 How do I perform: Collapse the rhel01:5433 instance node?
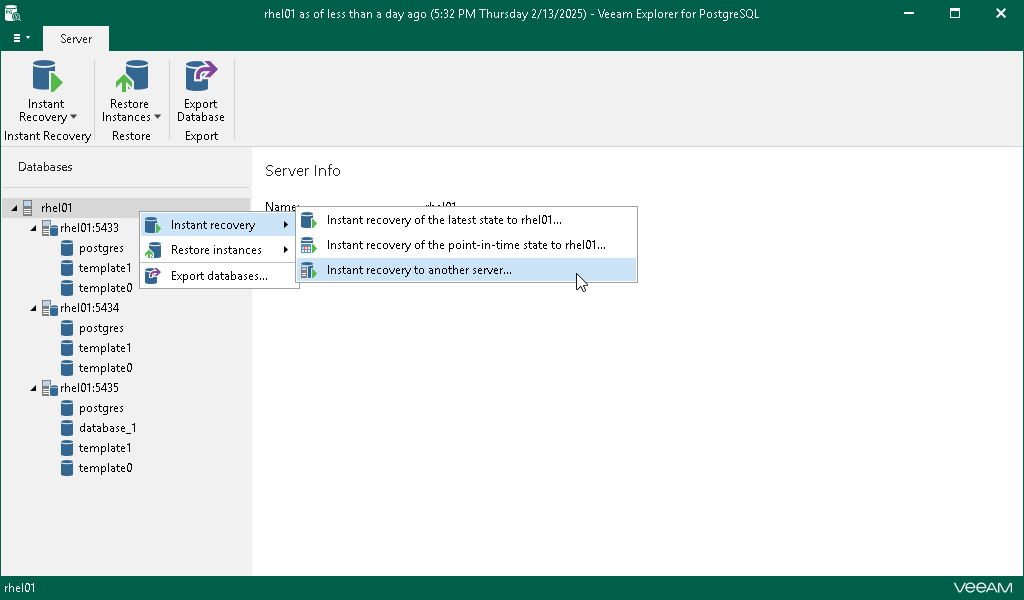[33, 229]
